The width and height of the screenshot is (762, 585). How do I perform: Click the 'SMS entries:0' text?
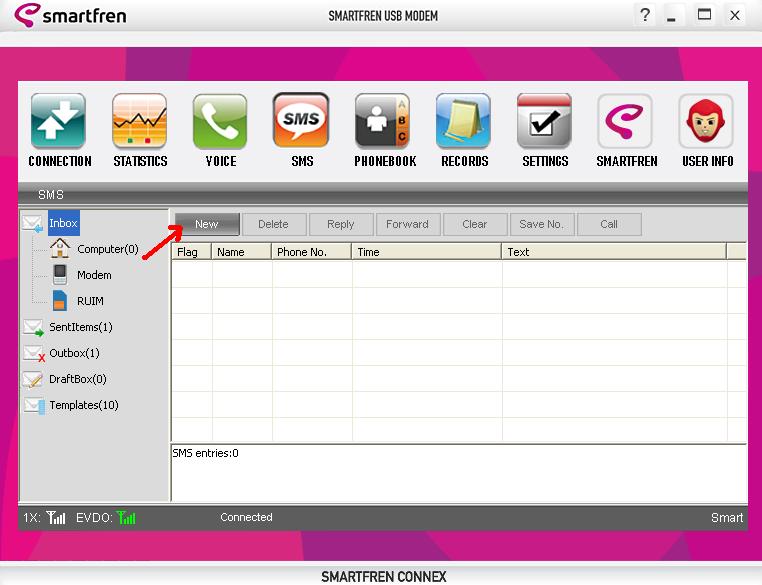205,453
